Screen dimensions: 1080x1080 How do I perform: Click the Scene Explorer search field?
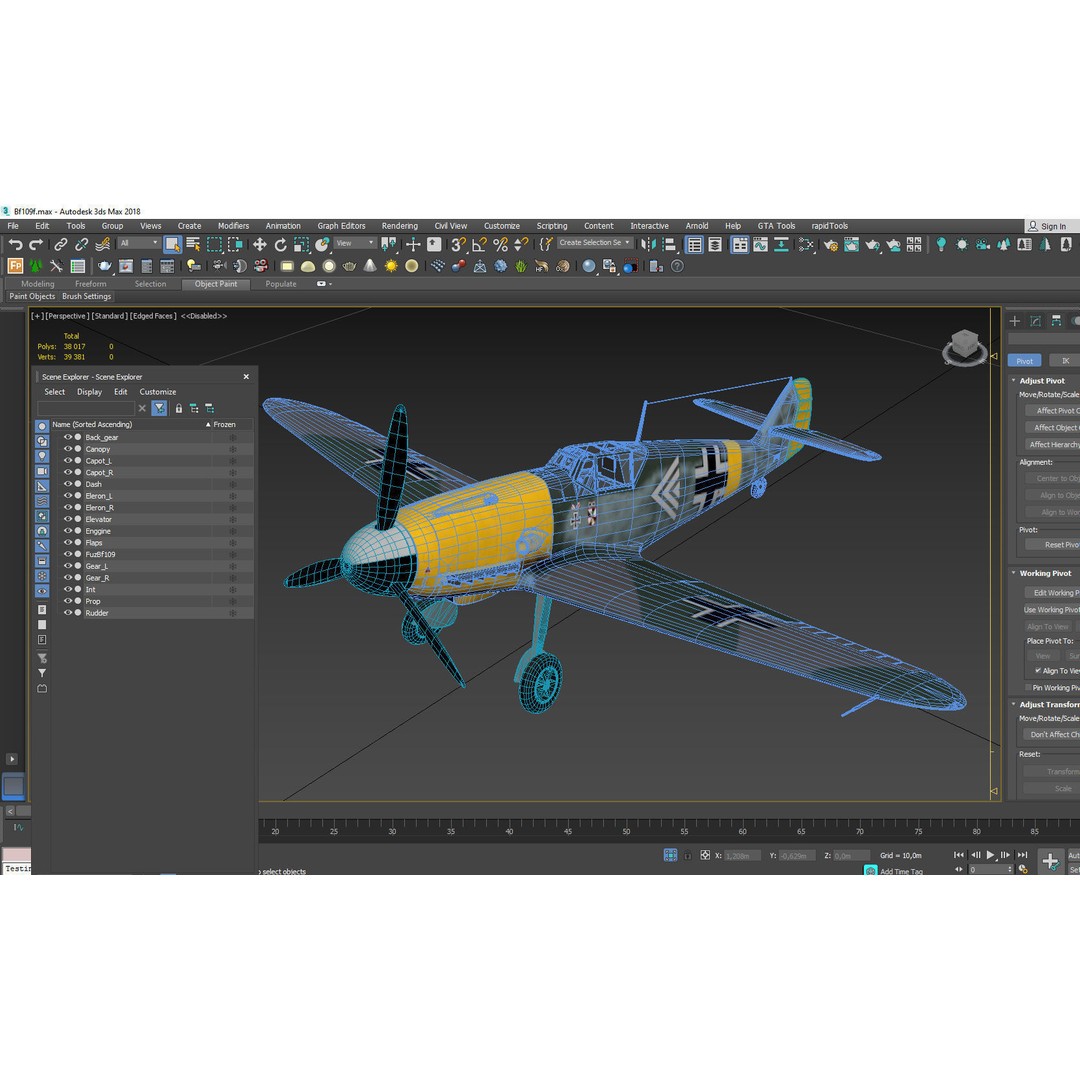(85, 408)
